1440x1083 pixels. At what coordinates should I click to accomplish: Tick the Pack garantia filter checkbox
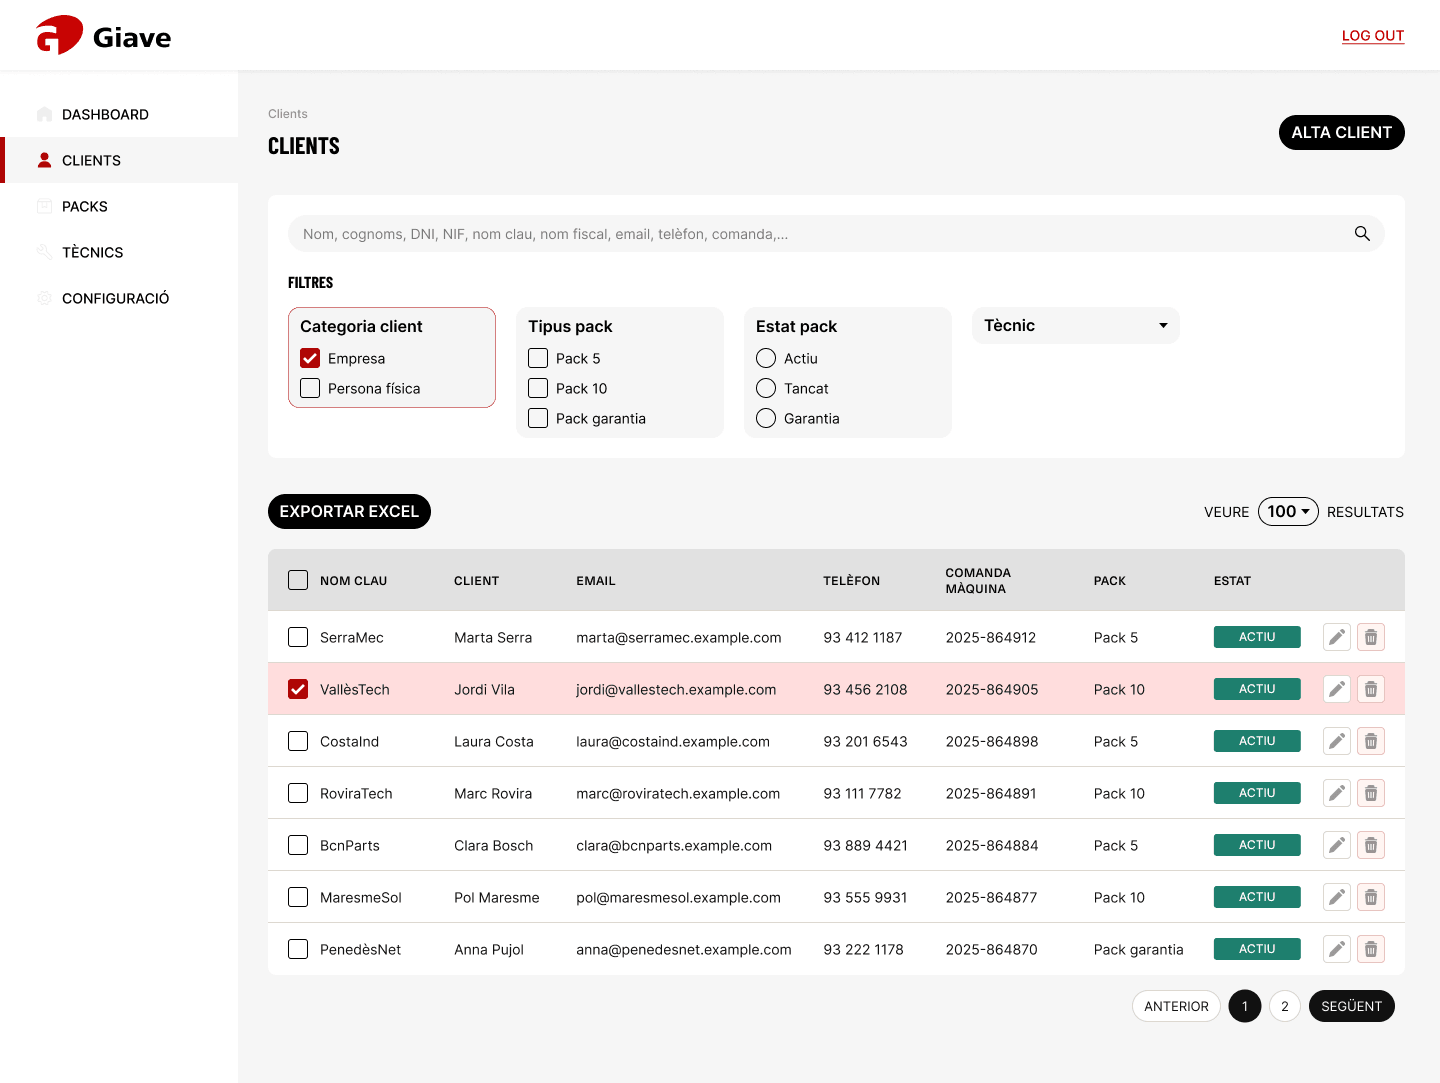(538, 418)
